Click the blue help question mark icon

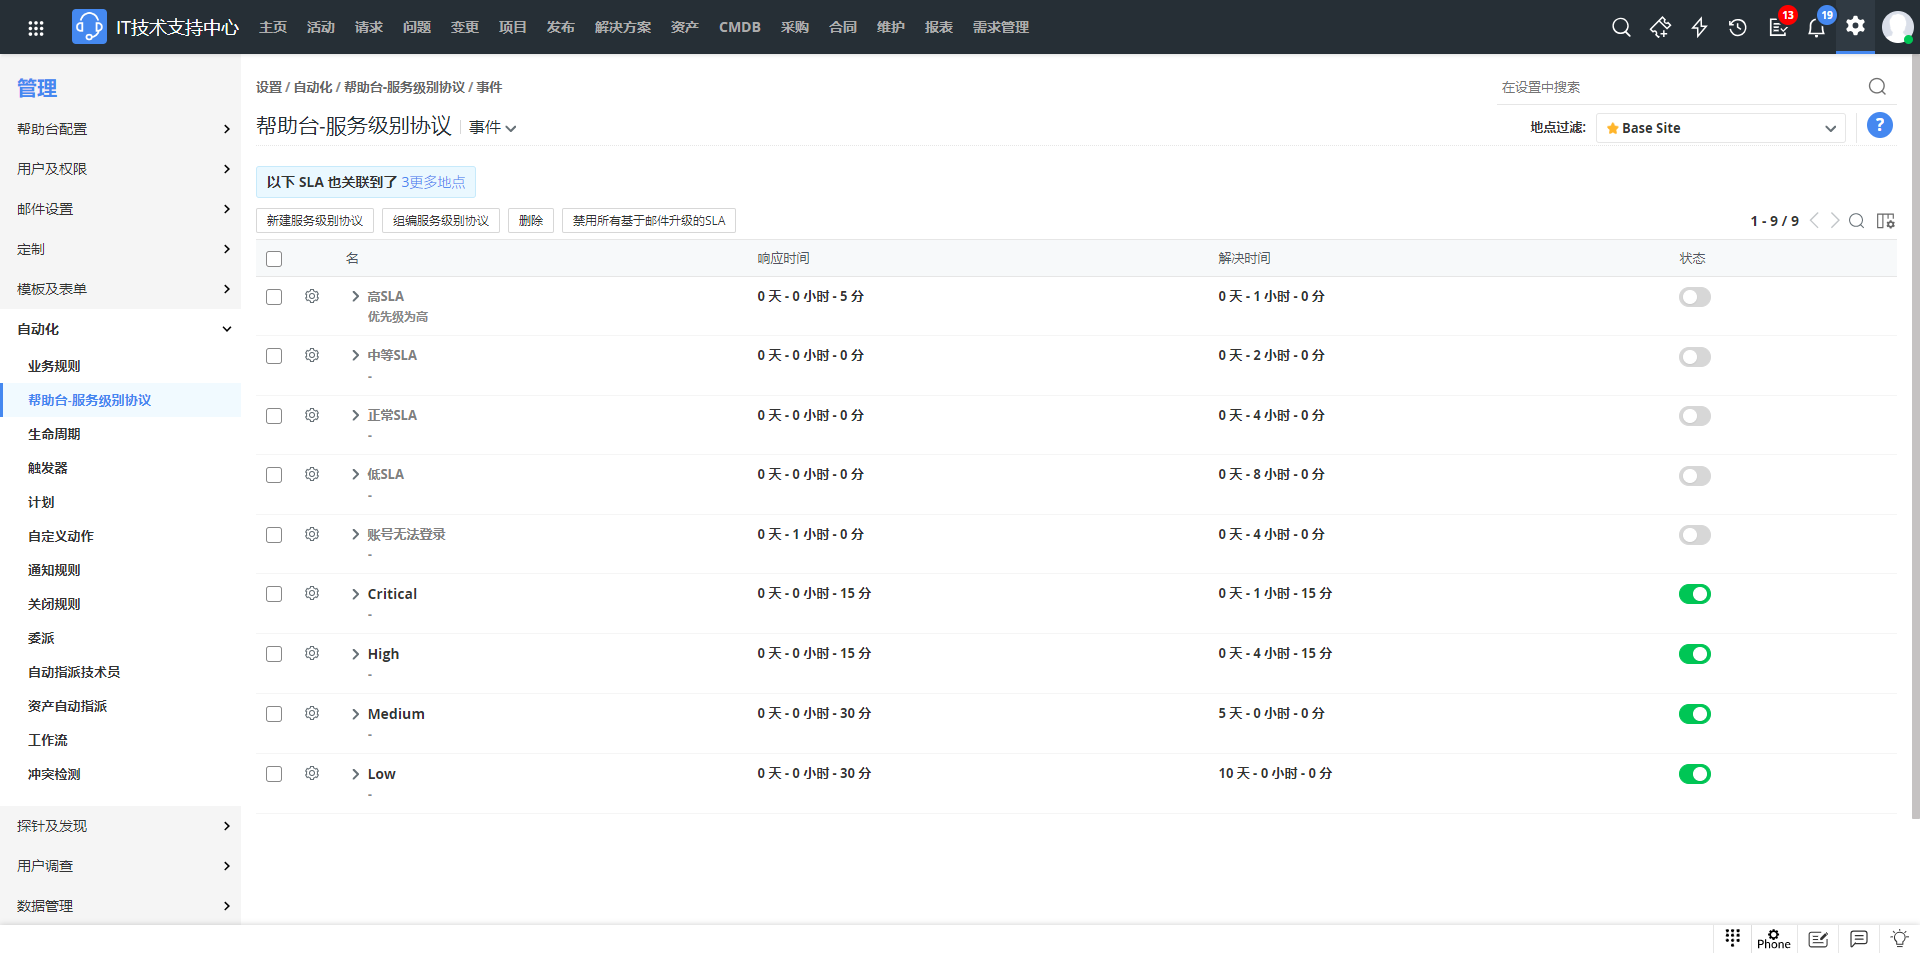click(1880, 126)
